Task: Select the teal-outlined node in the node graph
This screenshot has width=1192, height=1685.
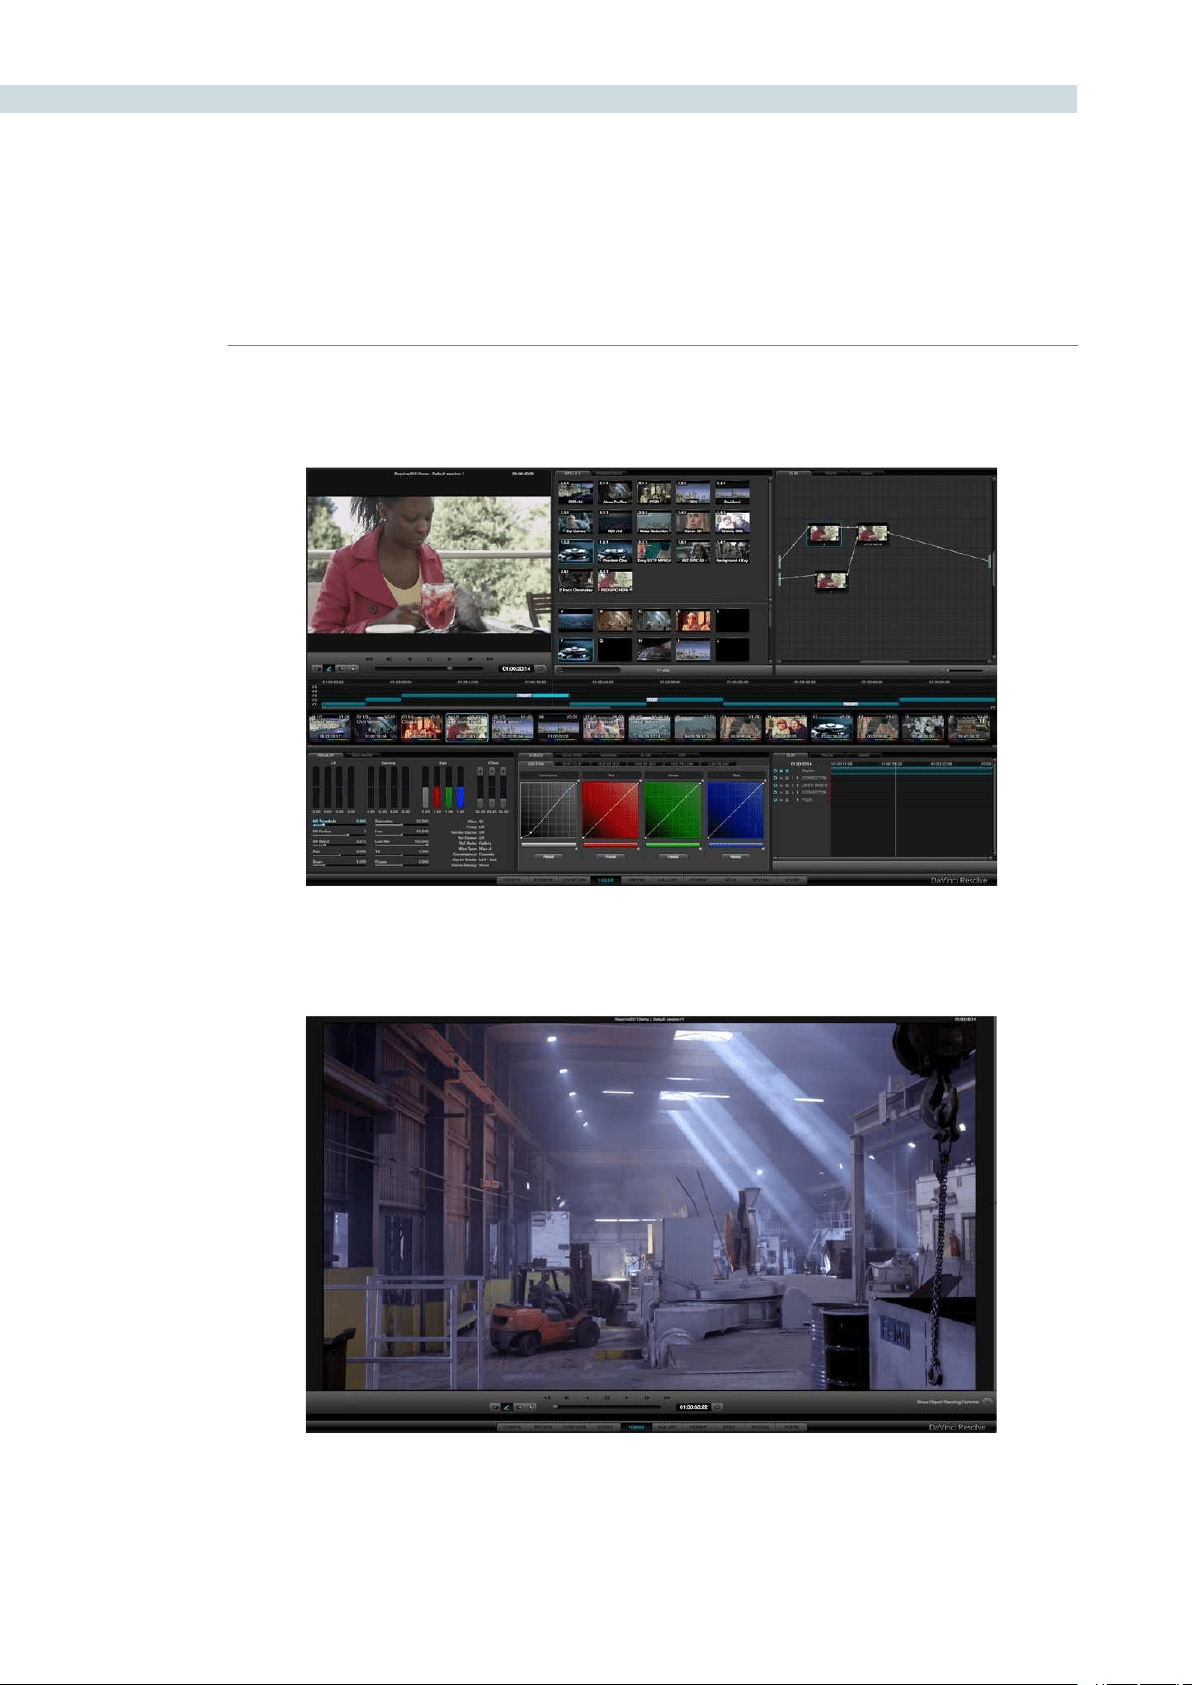Action: [x=826, y=535]
